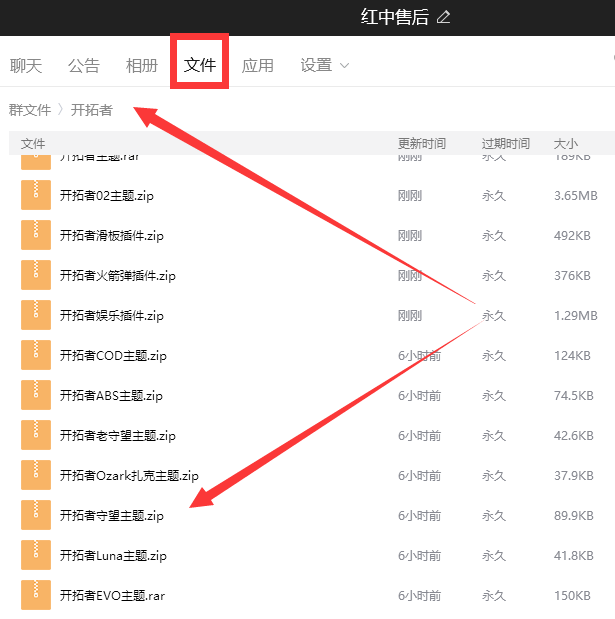
Task: Click the zip icon of 开拓者守望主题.zip
Action: (36, 515)
